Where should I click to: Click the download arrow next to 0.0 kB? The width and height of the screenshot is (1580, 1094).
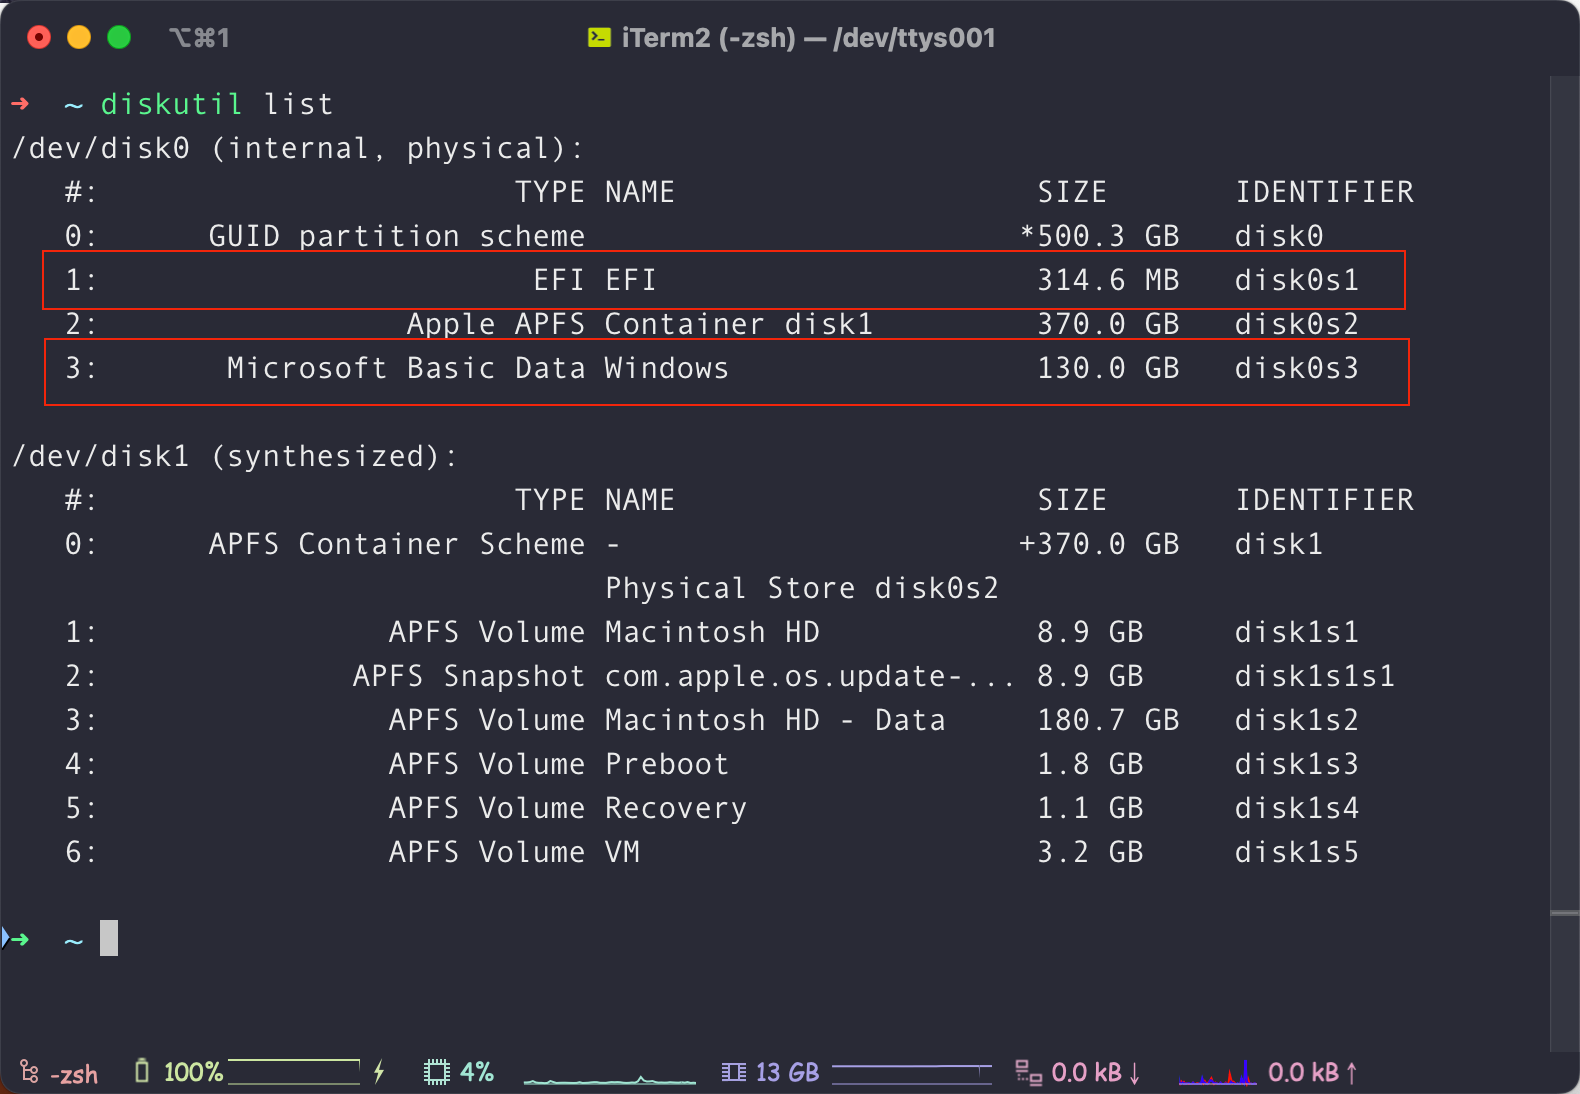point(1134,1074)
